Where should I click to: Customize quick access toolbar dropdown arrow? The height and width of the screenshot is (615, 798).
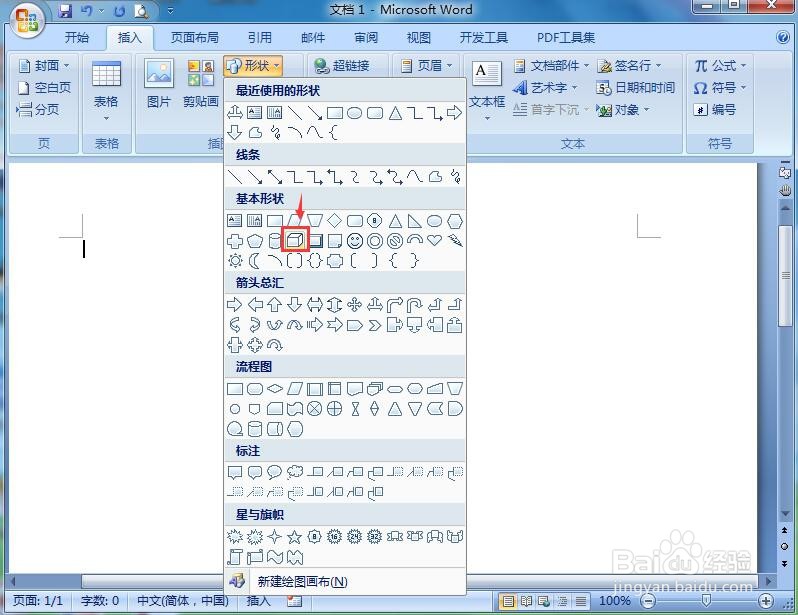point(170,11)
